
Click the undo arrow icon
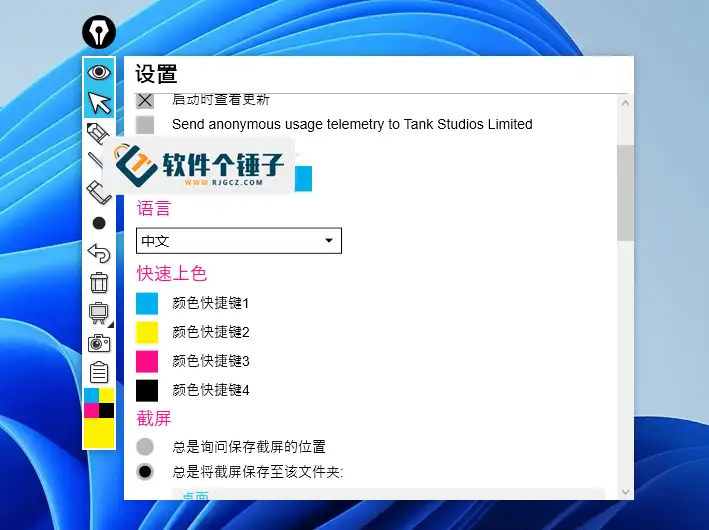point(99,253)
